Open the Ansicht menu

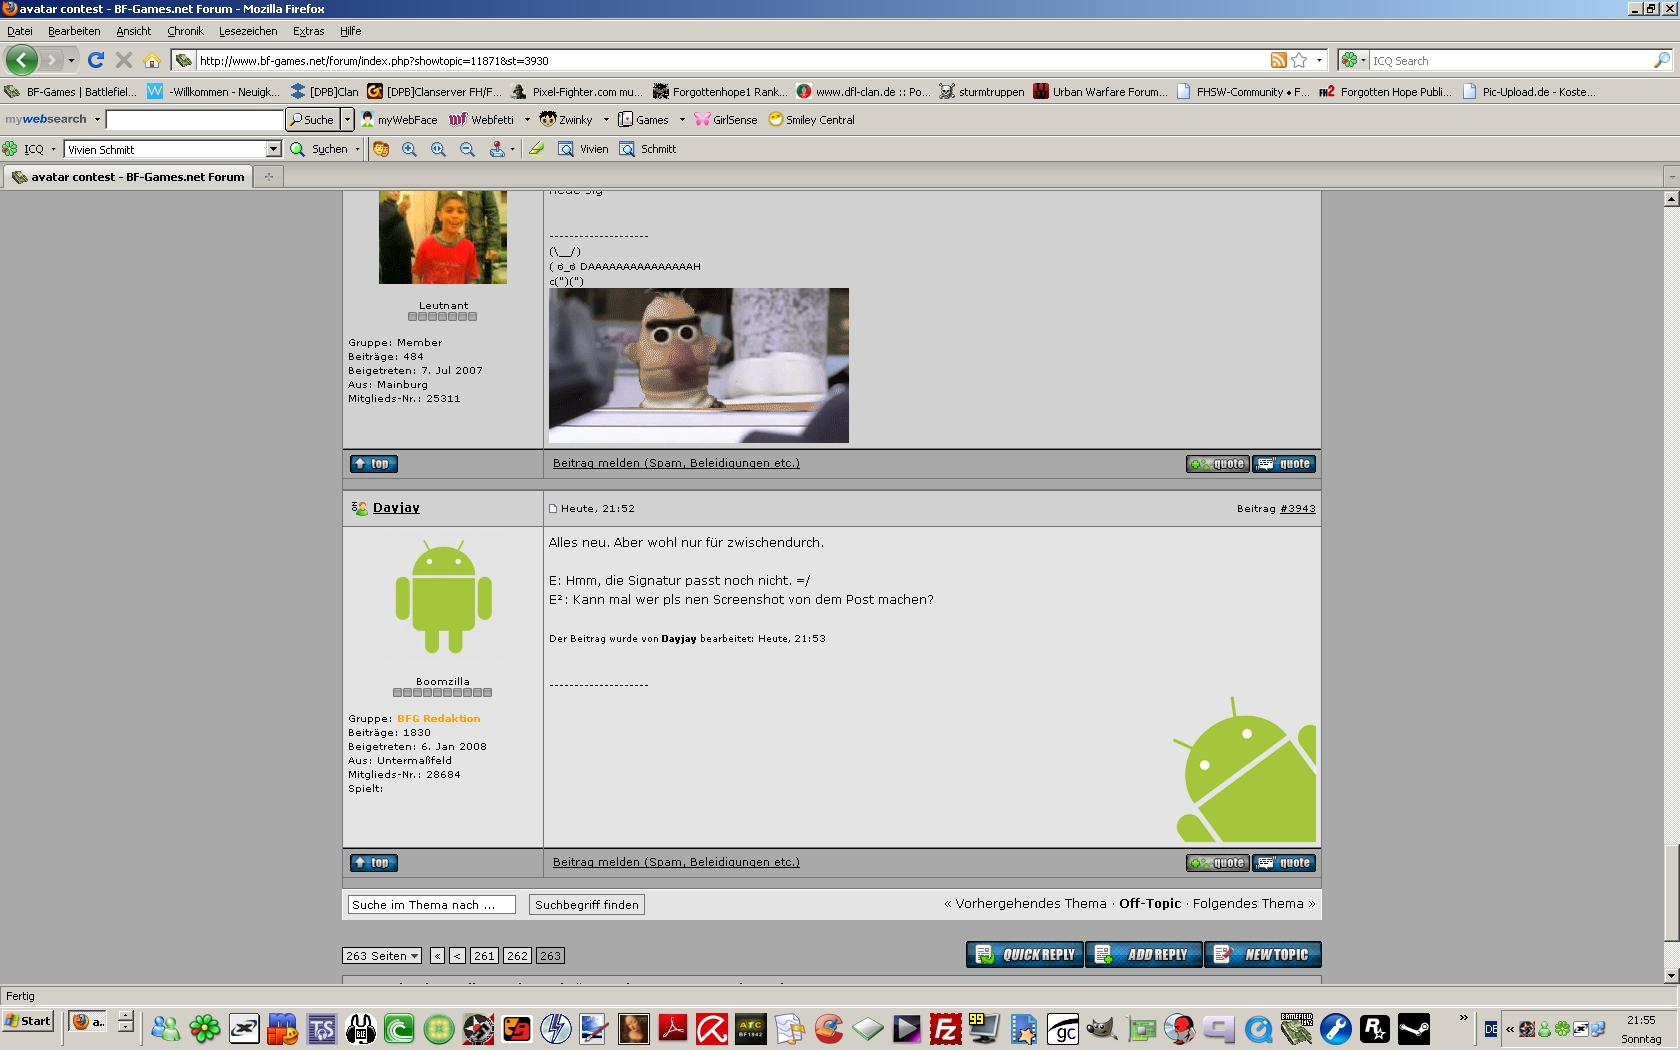[x=133, y=31]
